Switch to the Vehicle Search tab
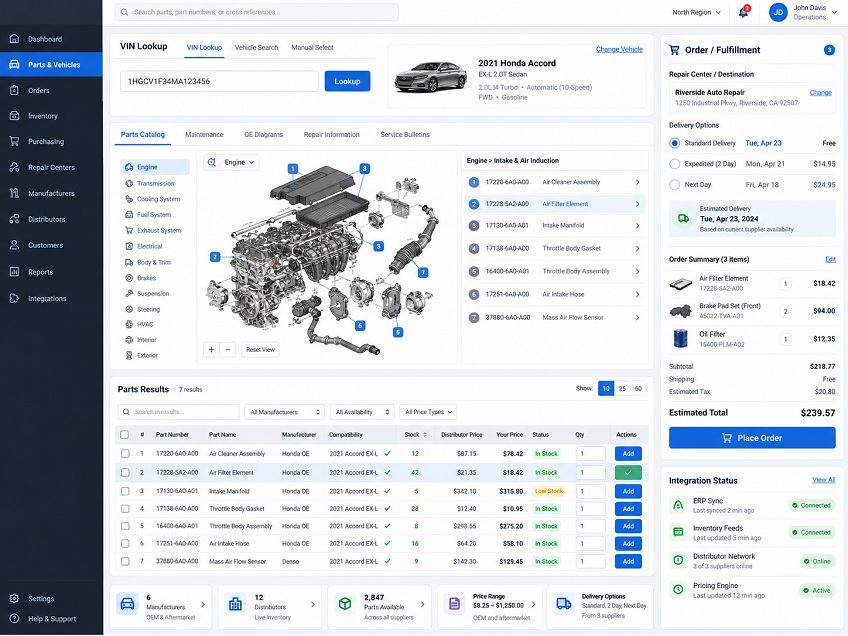 pos(256,48)
